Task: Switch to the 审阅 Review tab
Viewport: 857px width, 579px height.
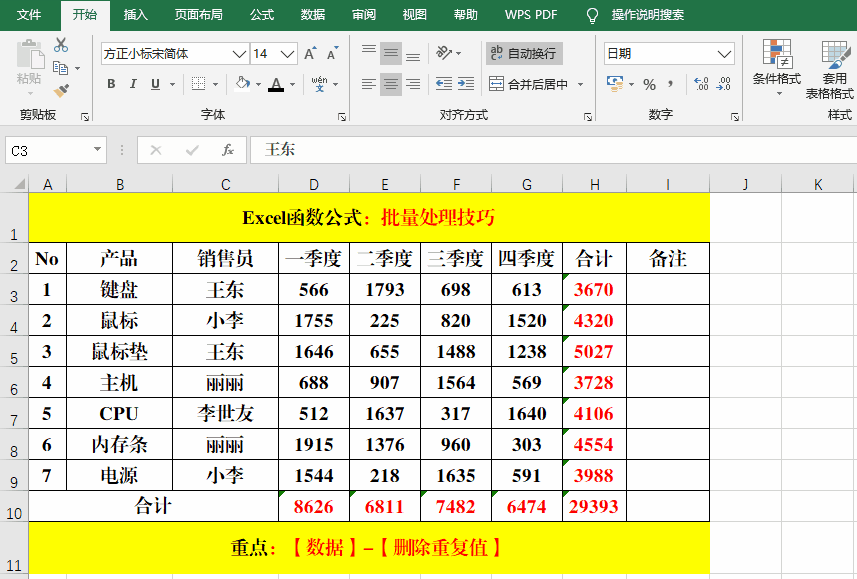Action: [x=364, y=15]
